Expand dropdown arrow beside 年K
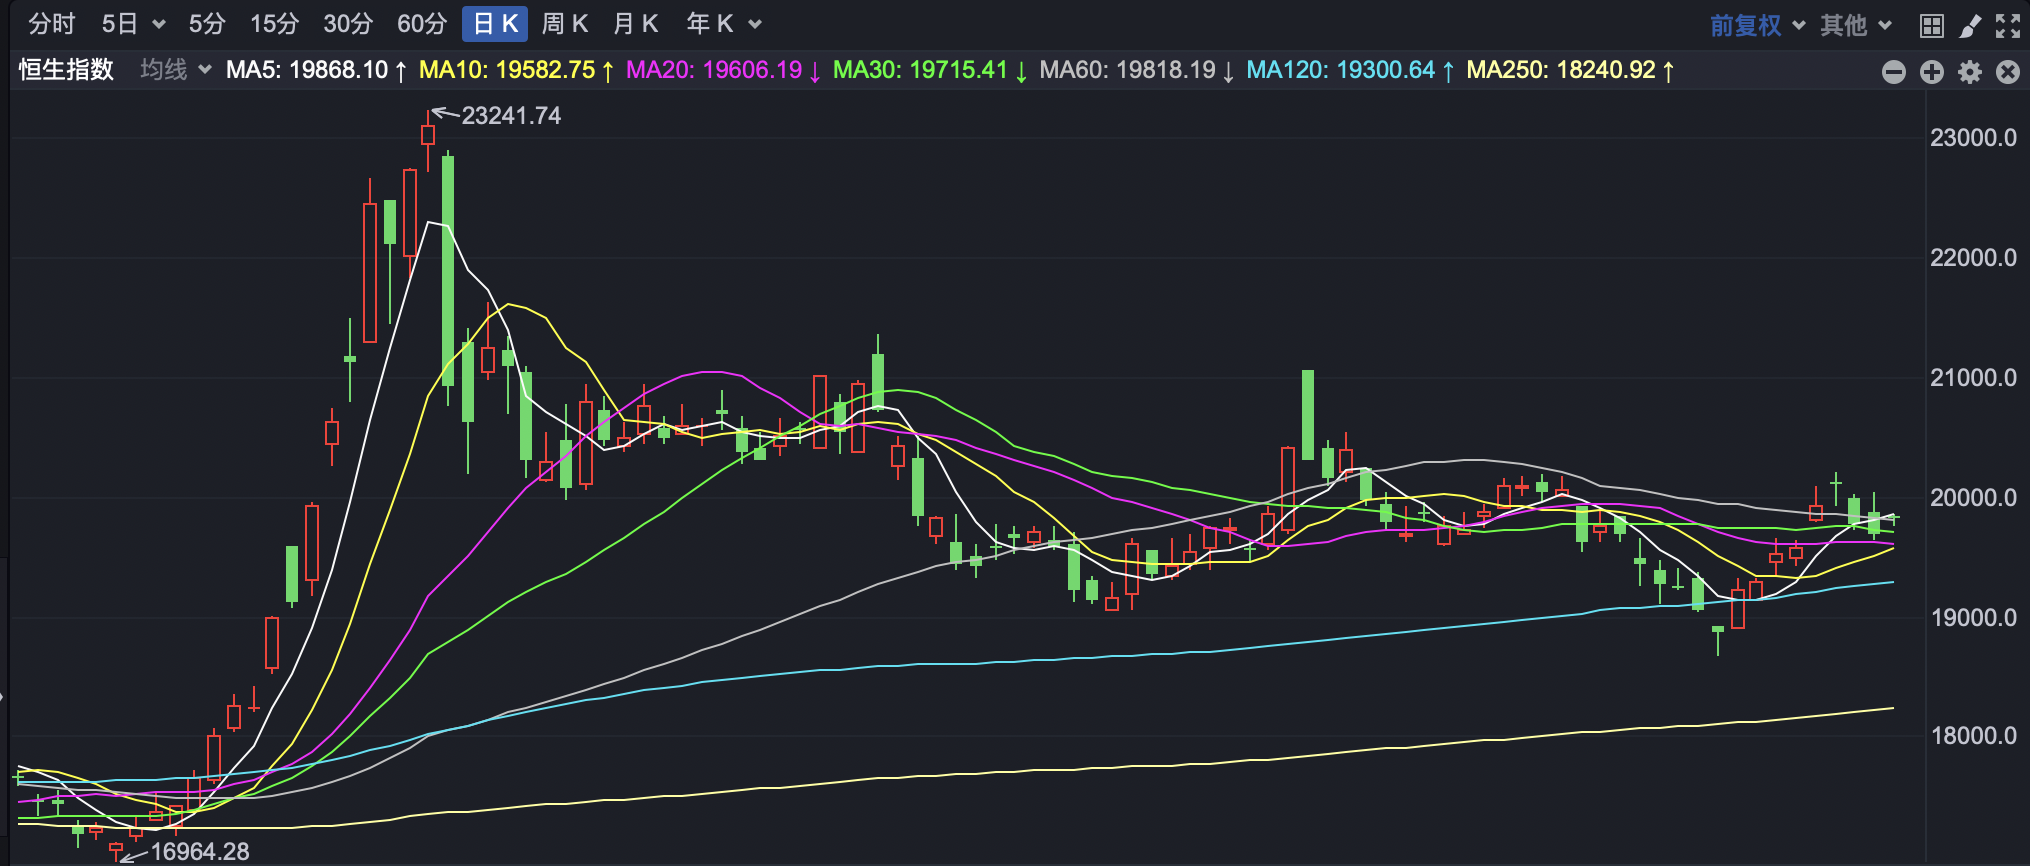Viewport: 2030px width, 866px height. coord(755,25)
